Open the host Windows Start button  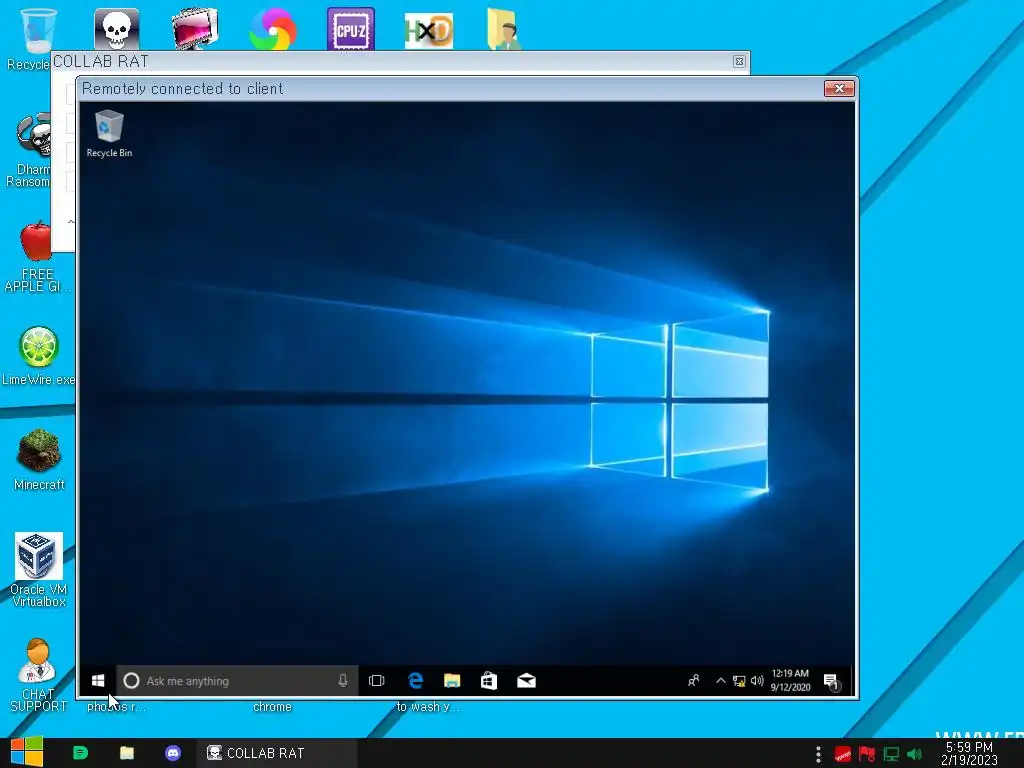[27, 752]
